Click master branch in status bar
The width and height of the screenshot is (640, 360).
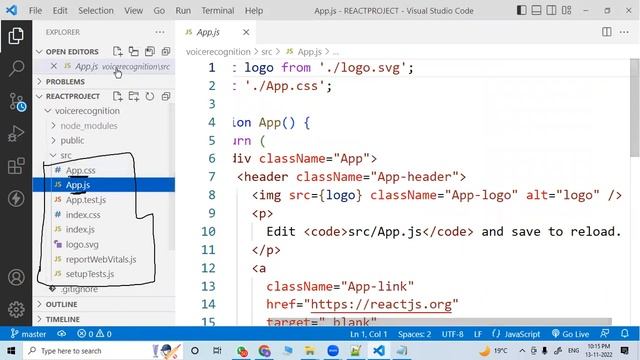pos(28,334)
